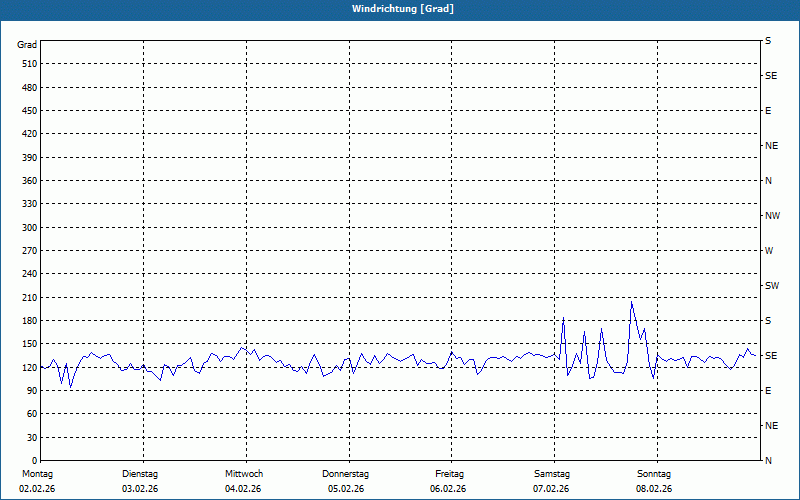The width and height of the screenshot is (800, 500).
Task: Click the Donnerstag day label
Action: tap(346, 474)
